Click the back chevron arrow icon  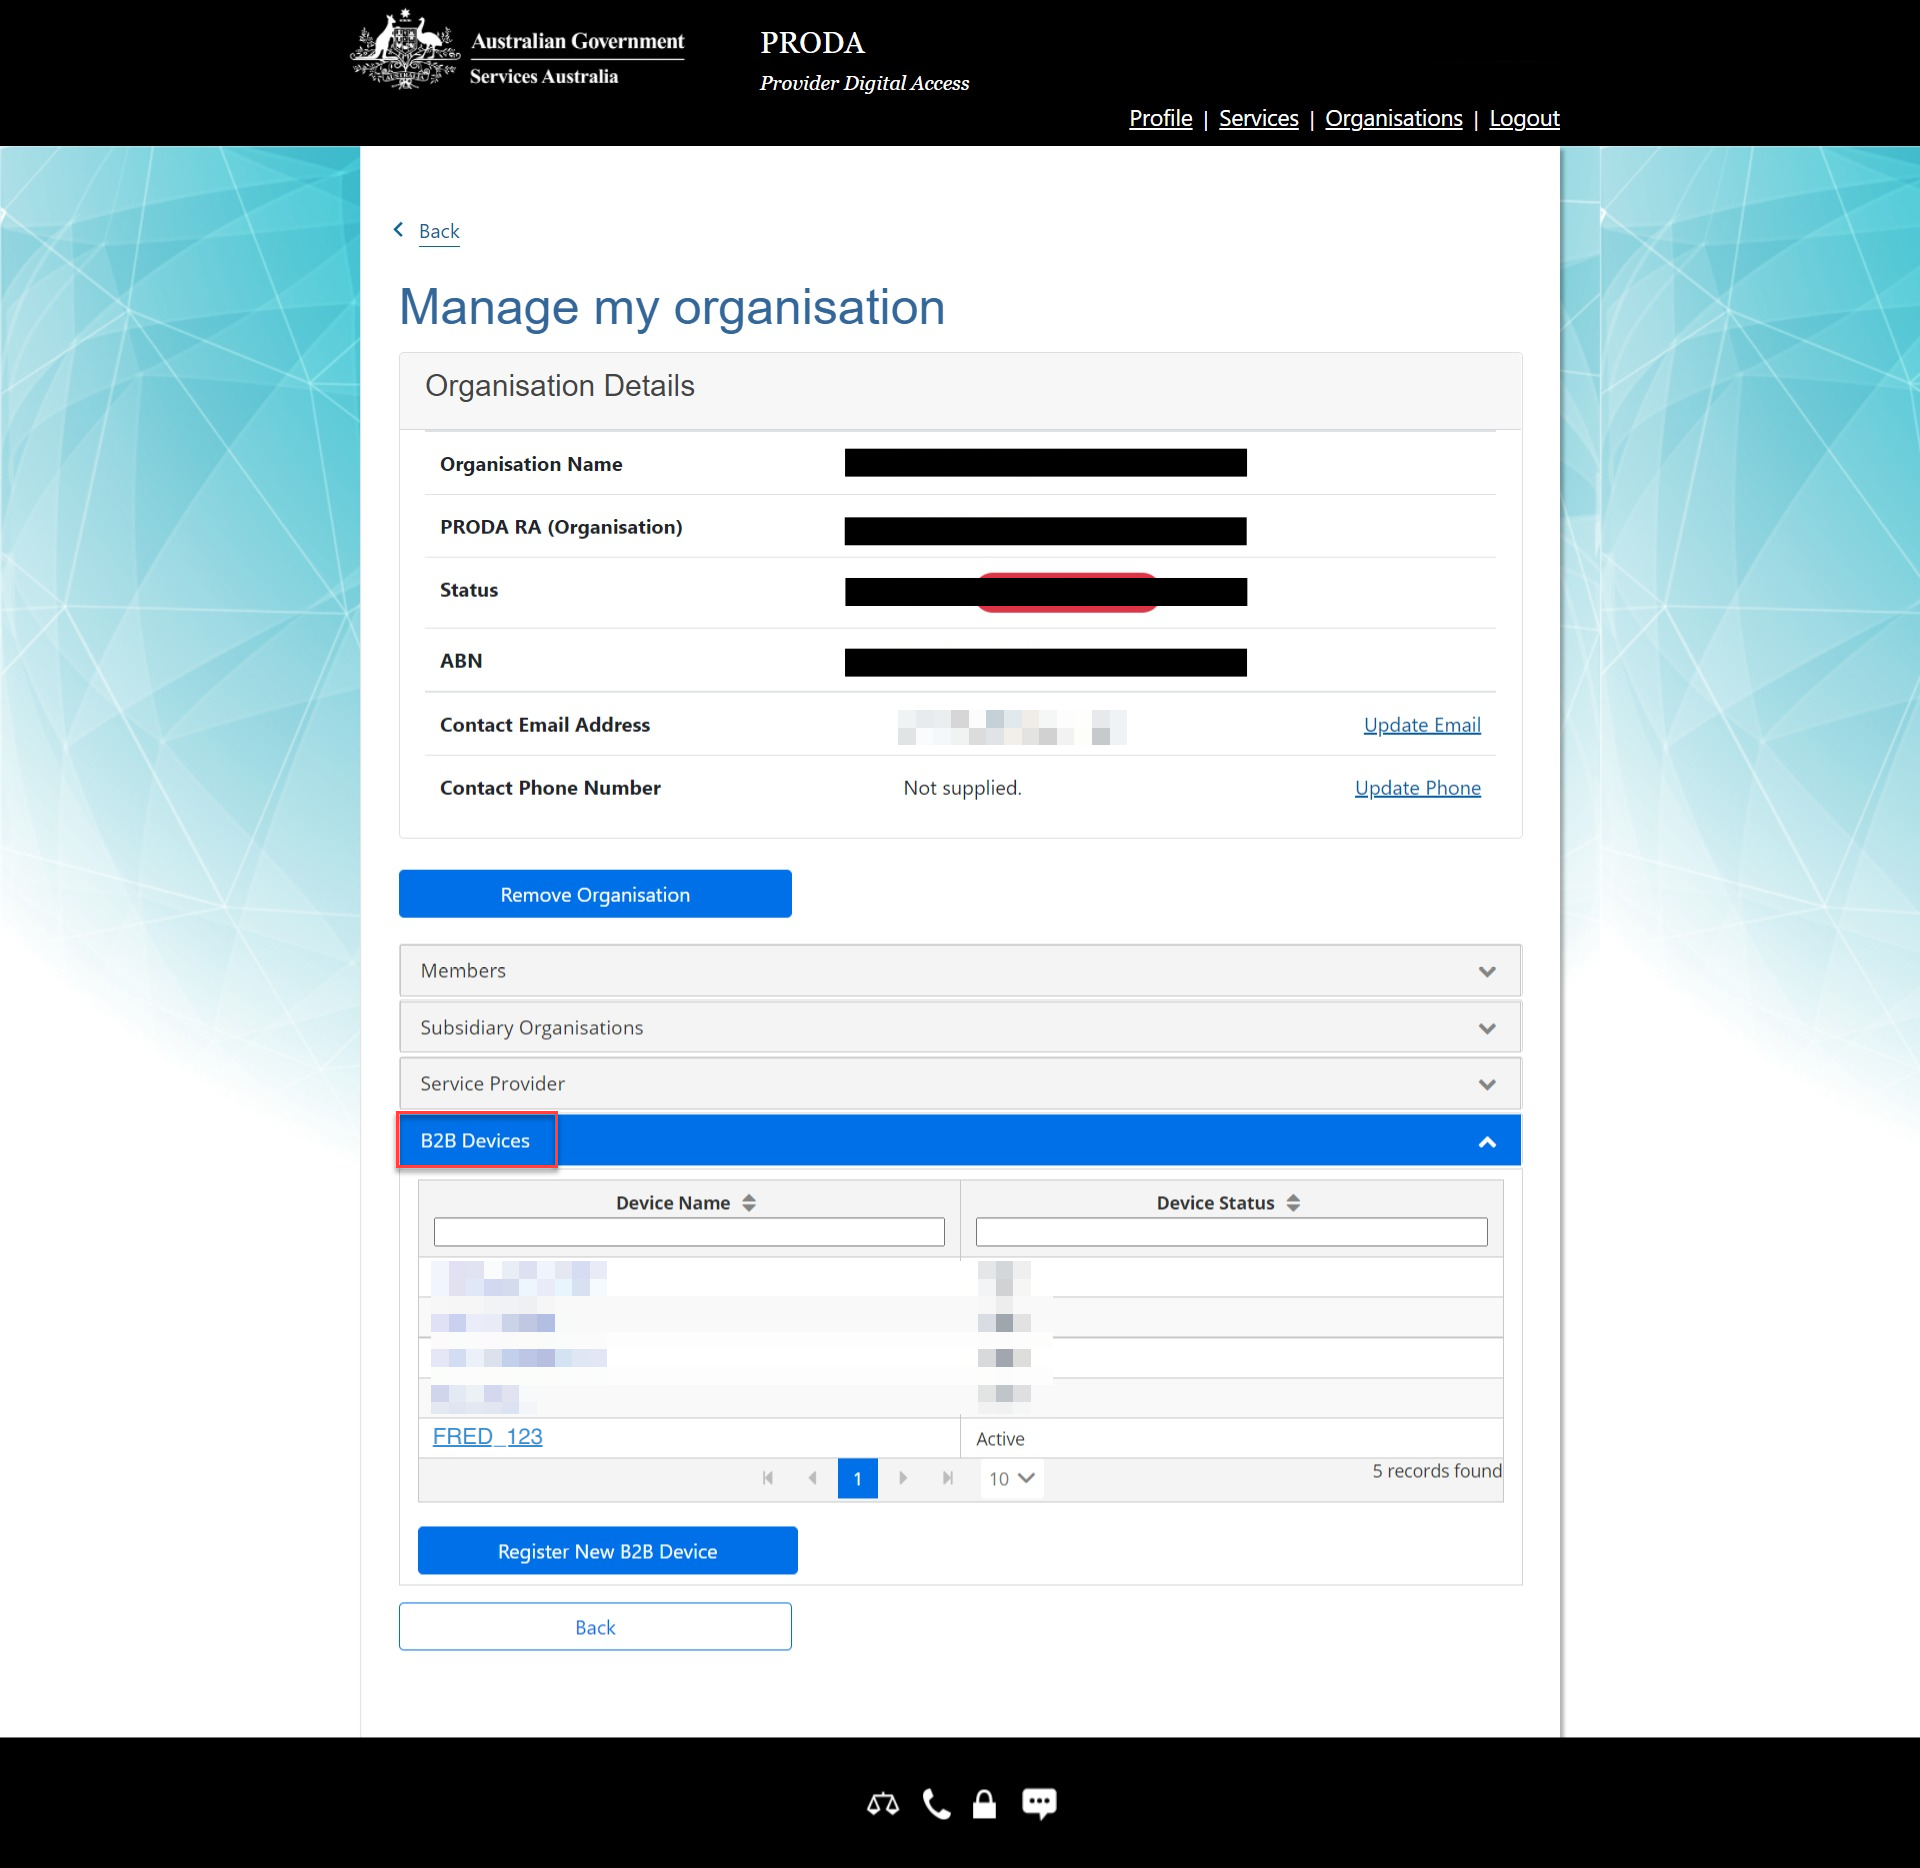[399, 230]
